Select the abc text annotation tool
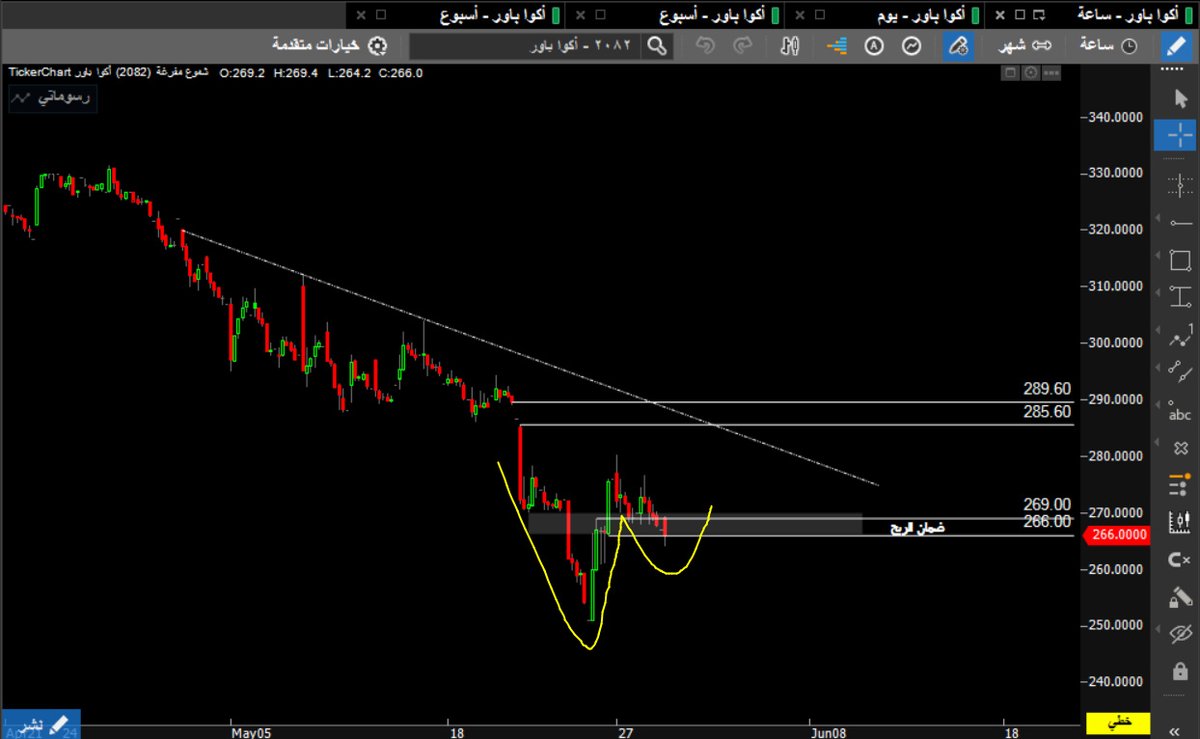The width and height of the screenshot is (1200, 739). coord(1180,411)
